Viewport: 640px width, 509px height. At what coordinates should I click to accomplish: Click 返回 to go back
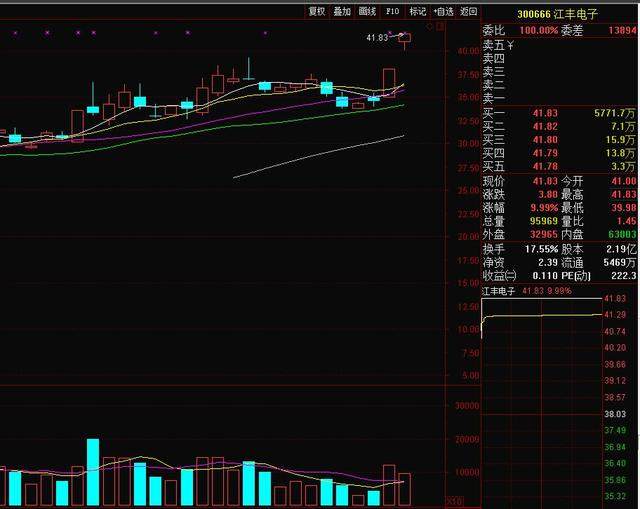(469, 12)
